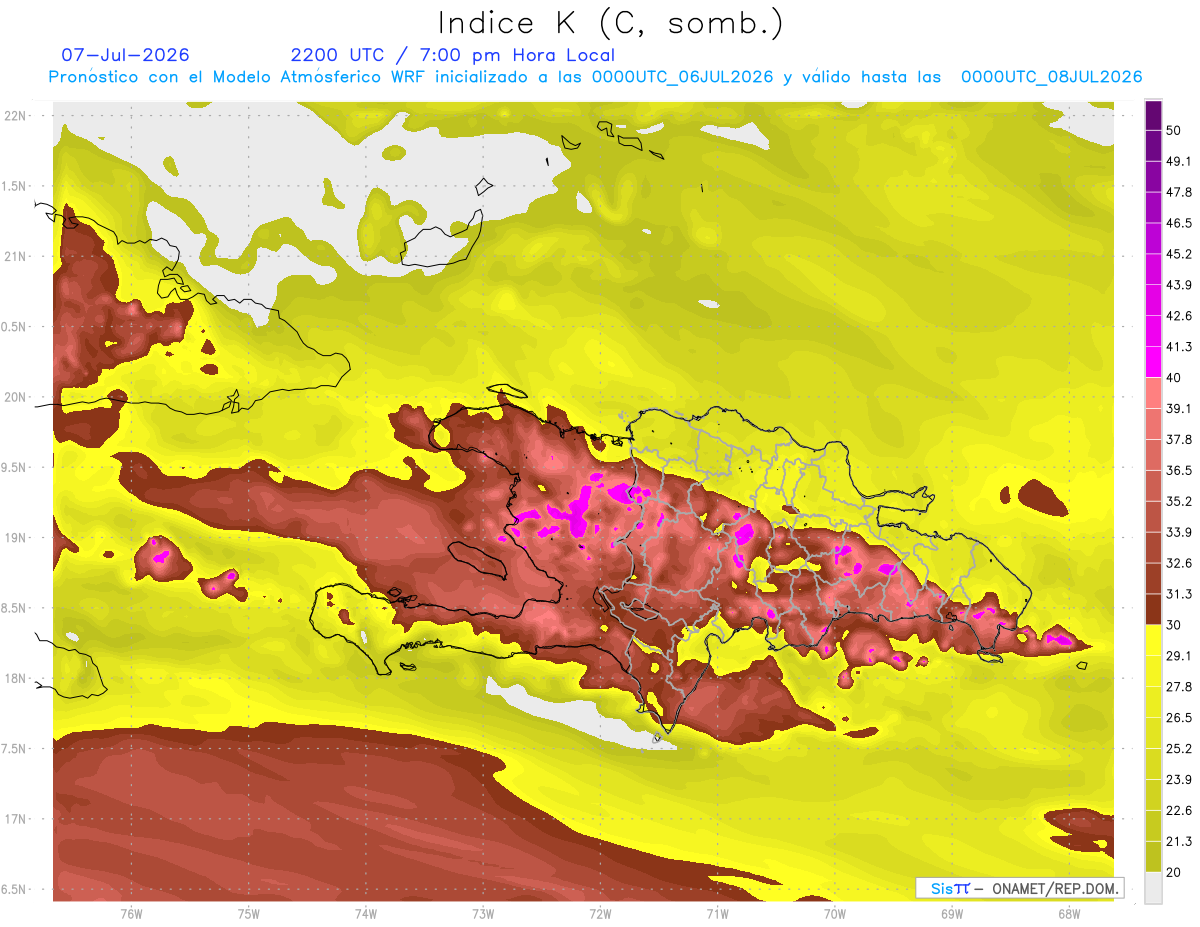Click the "70W" longitude label
This screenshot has width=1200, height=927.
[x=834, y=912]
